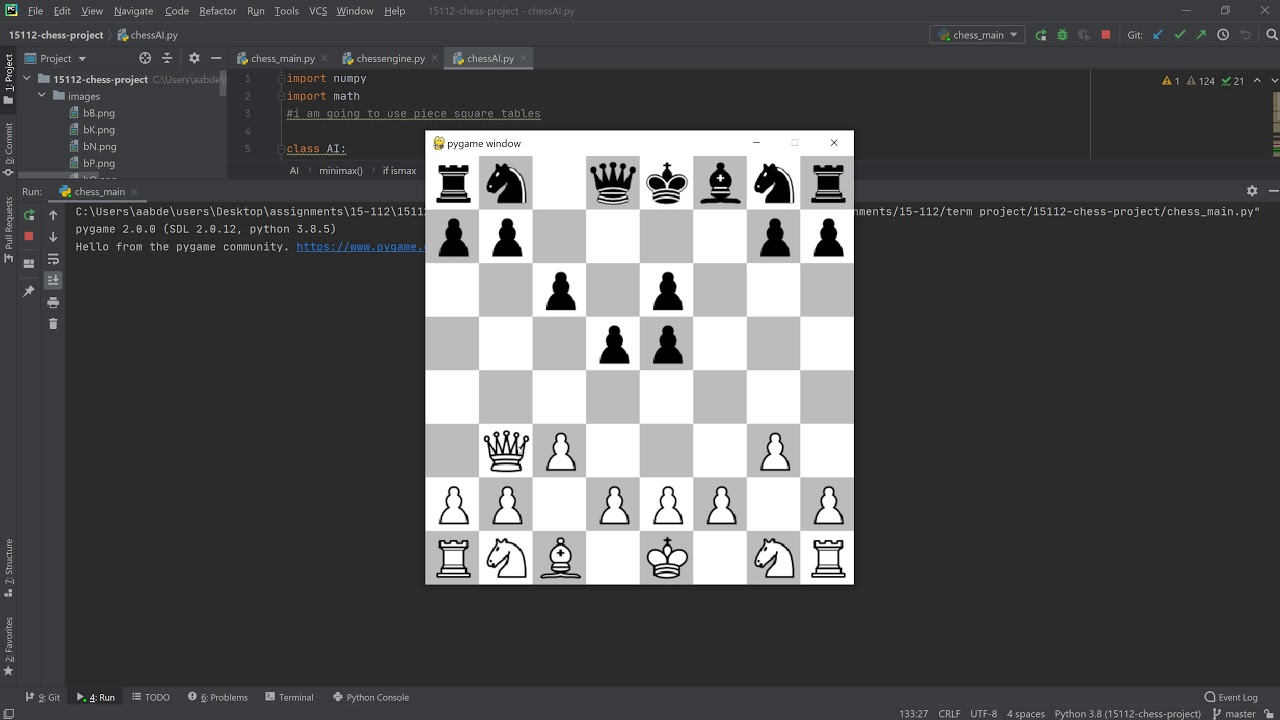Click the AI class breadcrumb
1280x720 pixels.
[x=294, y=171]
